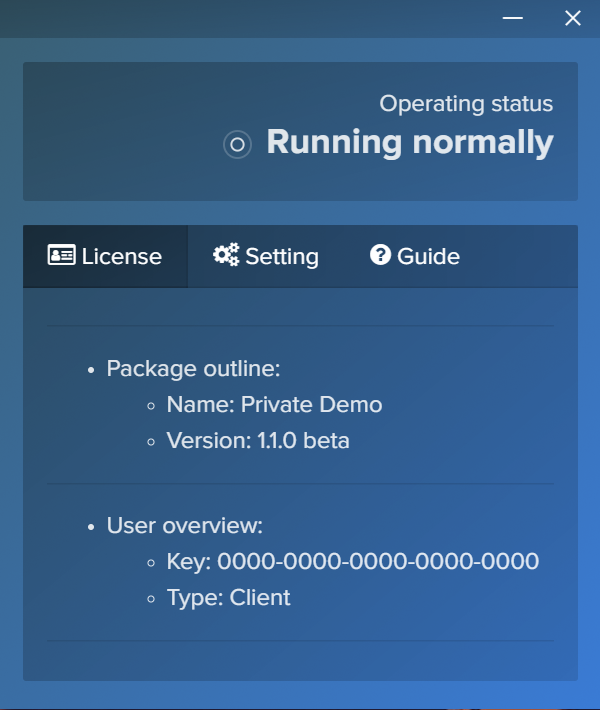Switch to the License tab label
The height and width of the screenshot is (710, 600).
tap(121, 257)
